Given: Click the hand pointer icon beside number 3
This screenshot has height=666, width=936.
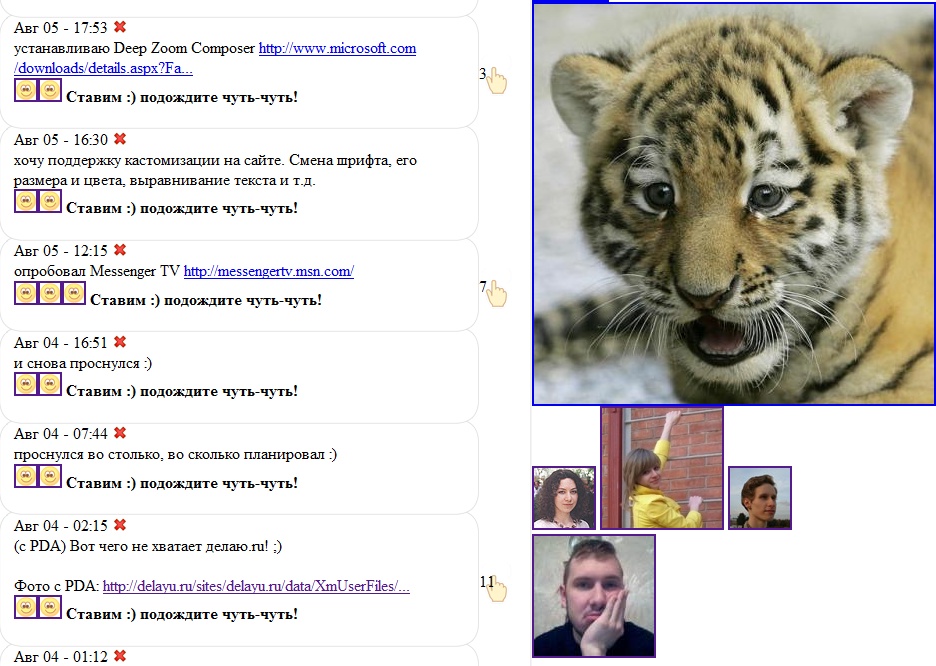Looking at the screenshot, I should click(498, 79).
